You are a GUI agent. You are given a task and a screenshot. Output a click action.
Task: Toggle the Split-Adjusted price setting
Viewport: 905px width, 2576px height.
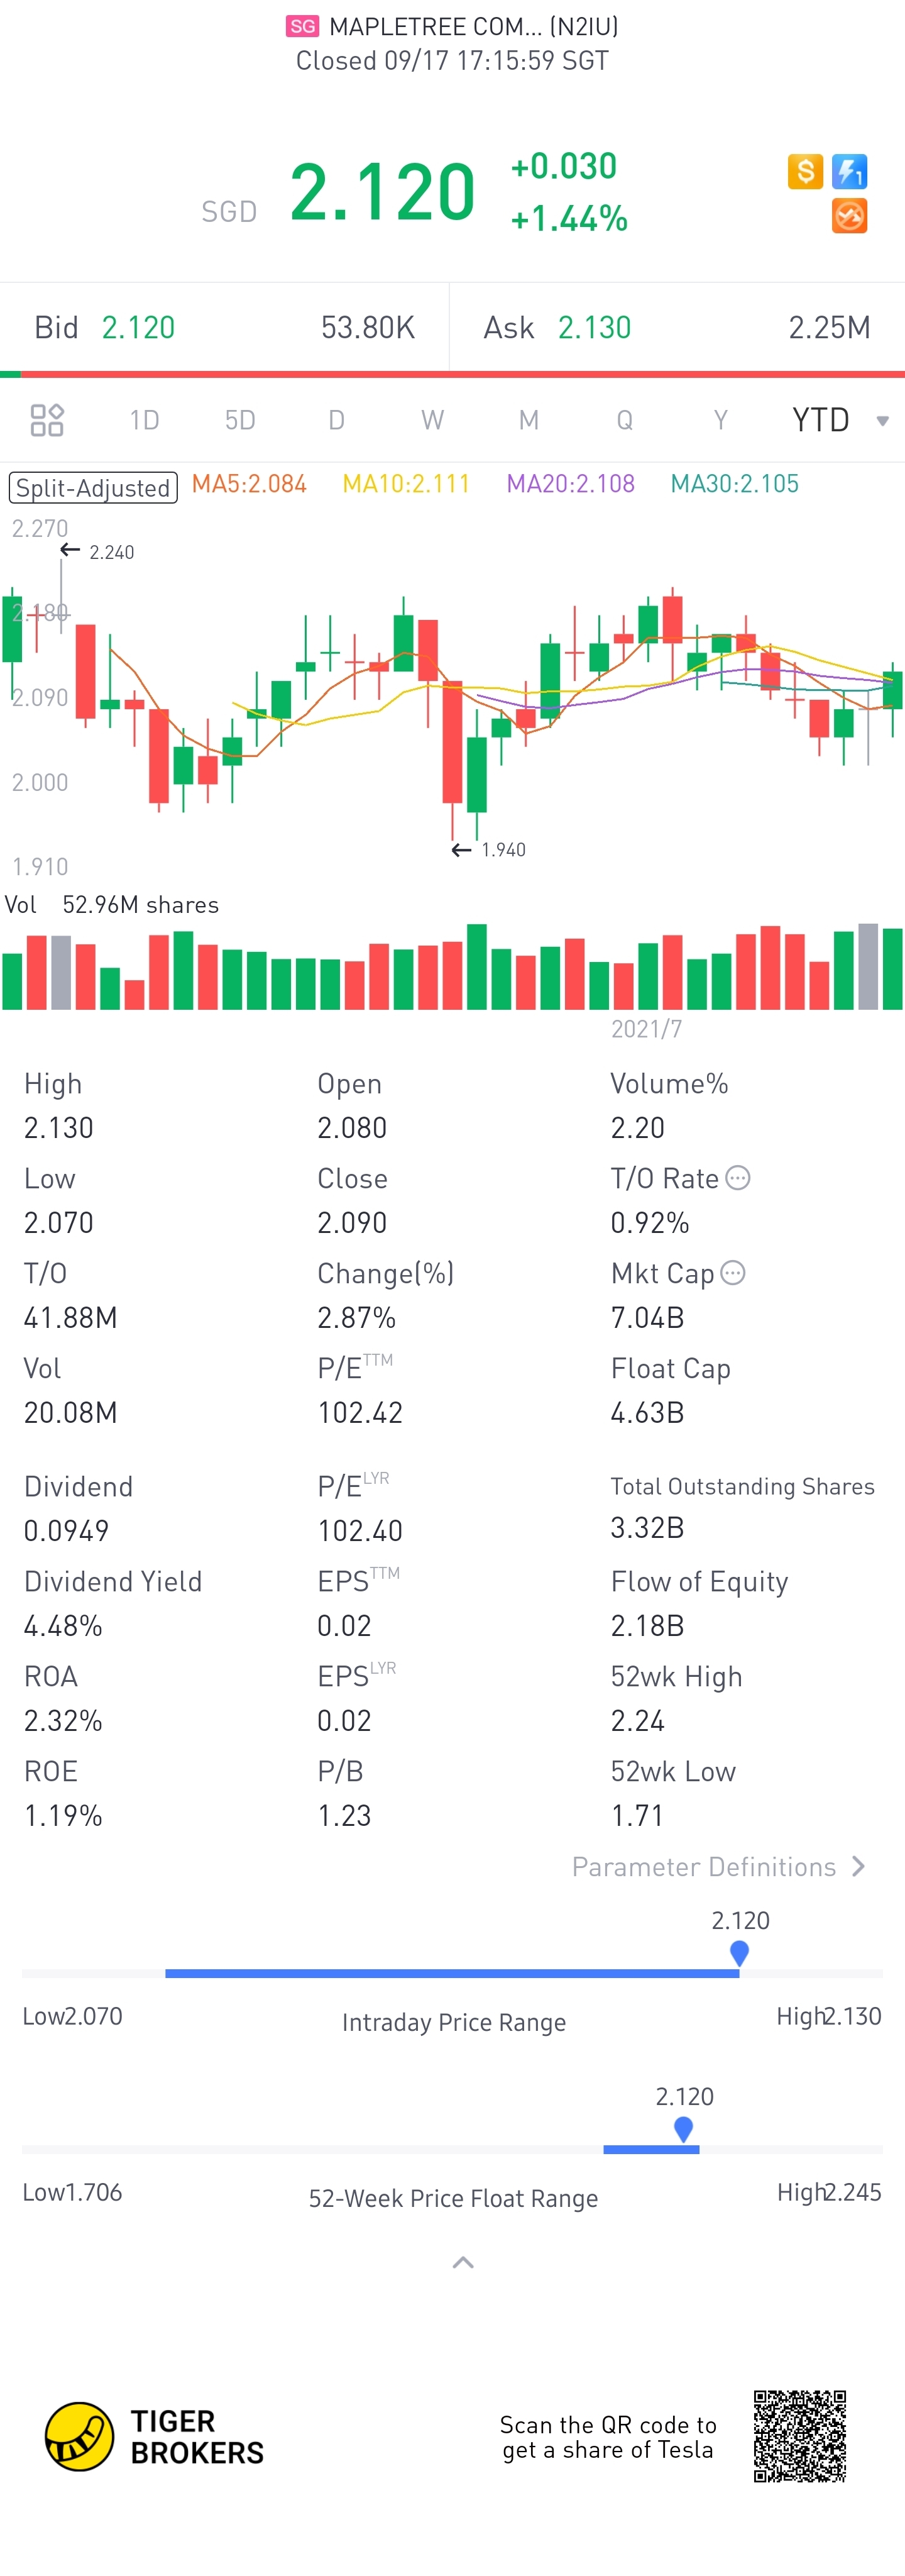coord(93,488)
